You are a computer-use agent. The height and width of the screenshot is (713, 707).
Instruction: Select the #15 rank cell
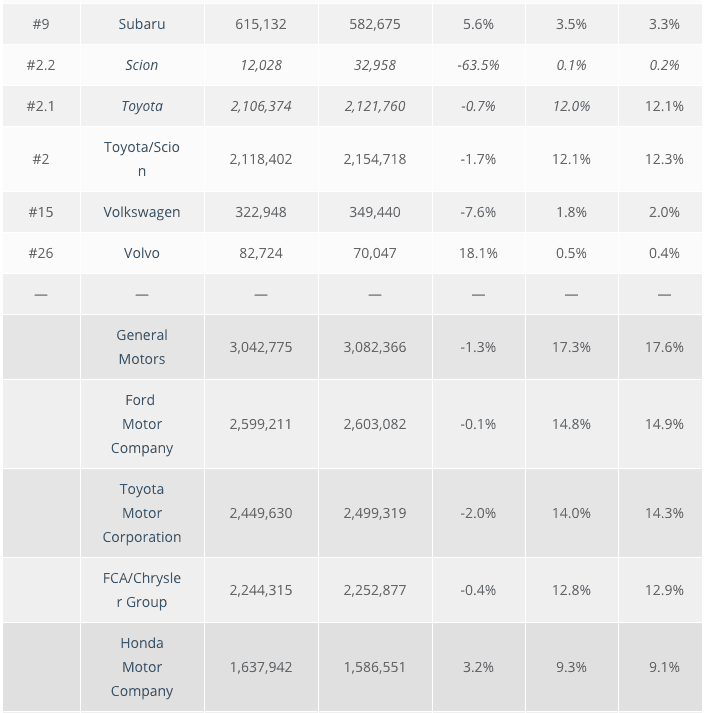40,212
